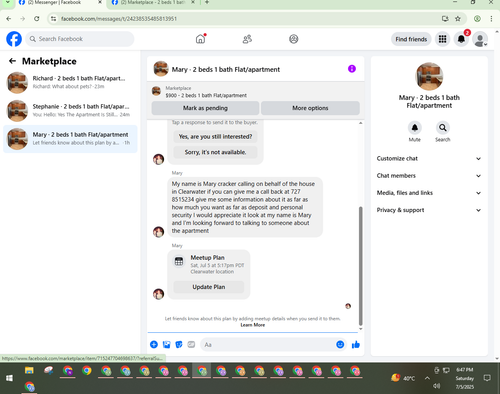Screen dimensions: 500x394
Task: Click the Update Plan button
Action: coord(209,287)
